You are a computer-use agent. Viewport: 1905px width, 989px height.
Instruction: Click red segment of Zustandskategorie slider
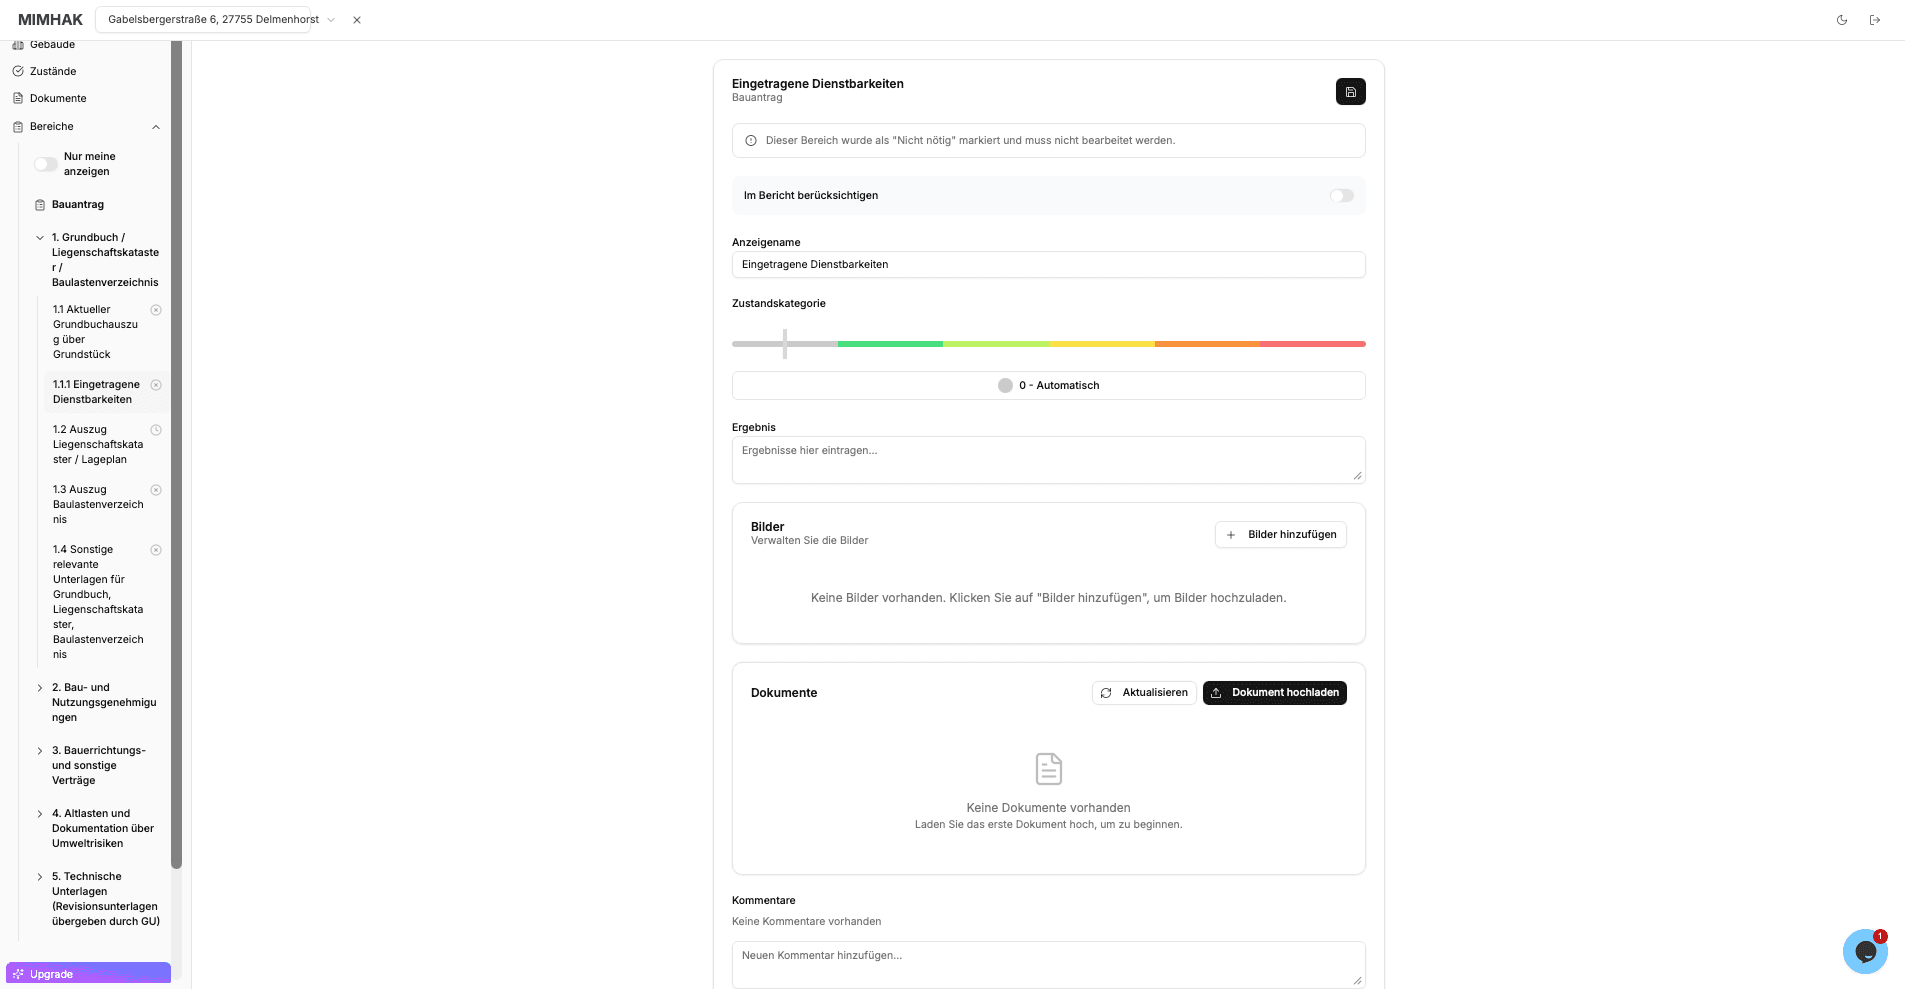coord(1313,344)
